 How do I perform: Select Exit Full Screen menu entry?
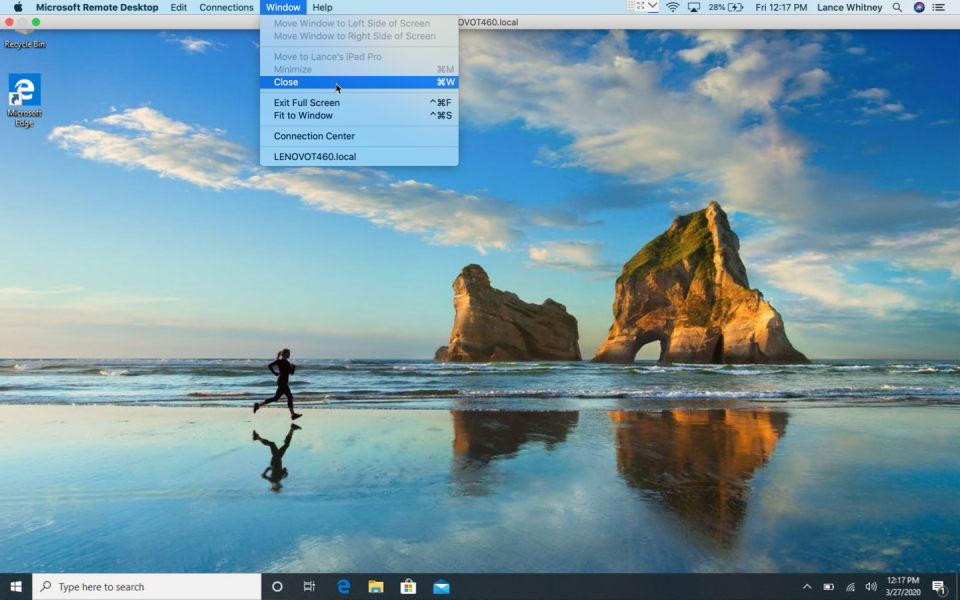359,102
